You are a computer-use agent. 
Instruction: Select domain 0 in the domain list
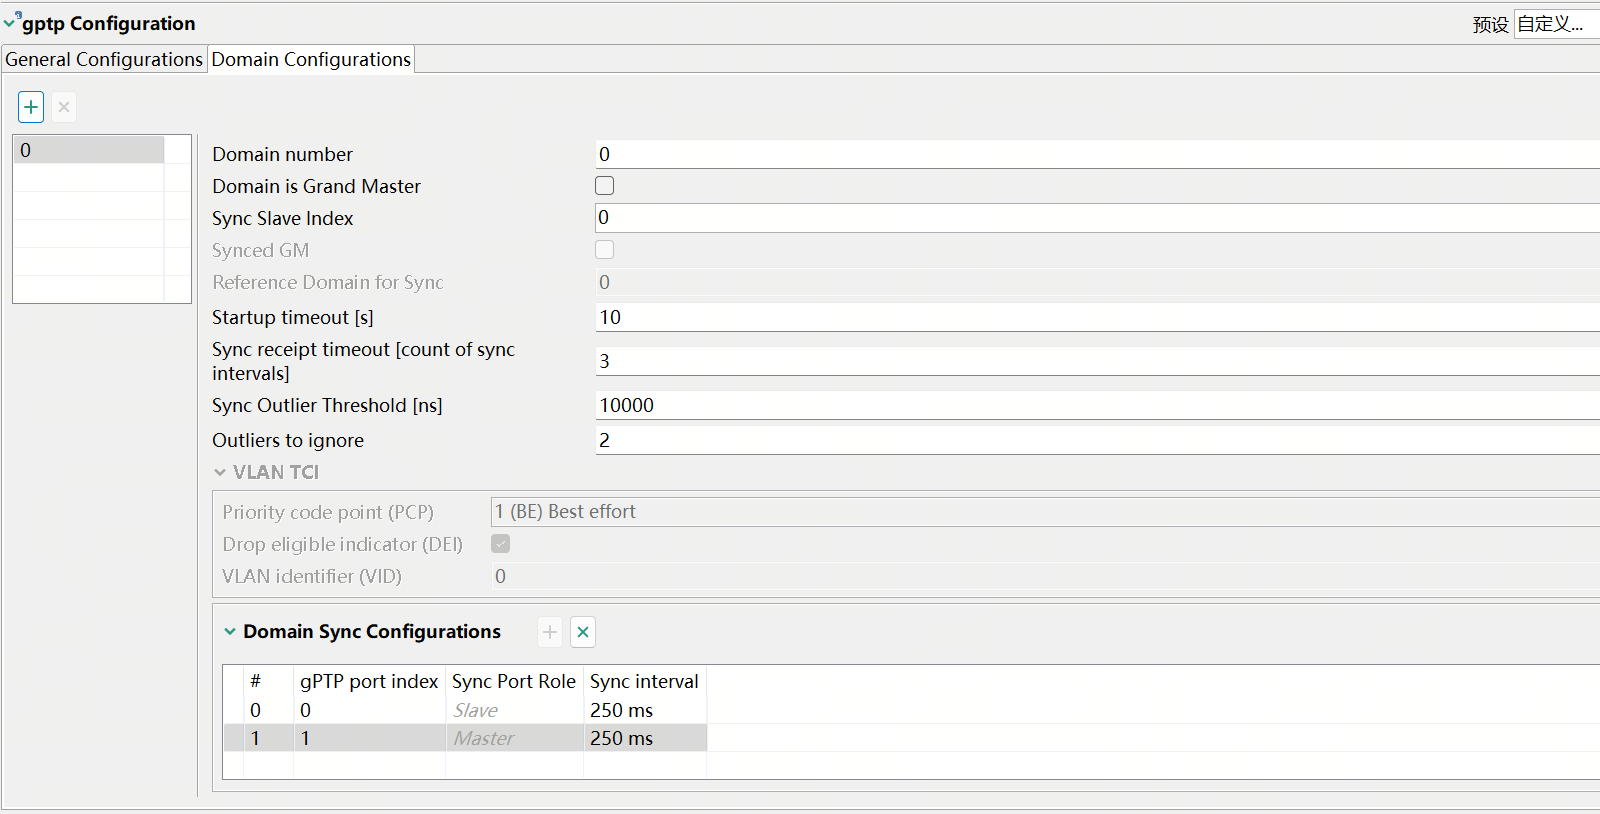[x=89, y=150]
